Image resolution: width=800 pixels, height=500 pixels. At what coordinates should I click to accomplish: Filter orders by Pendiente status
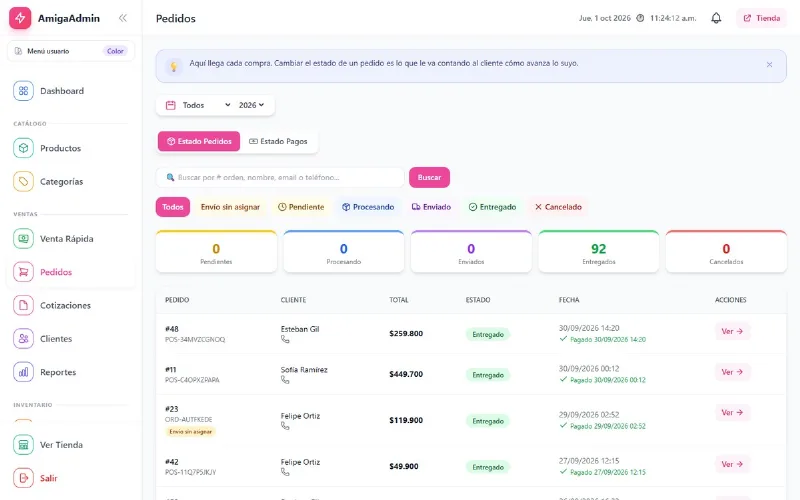301,207
